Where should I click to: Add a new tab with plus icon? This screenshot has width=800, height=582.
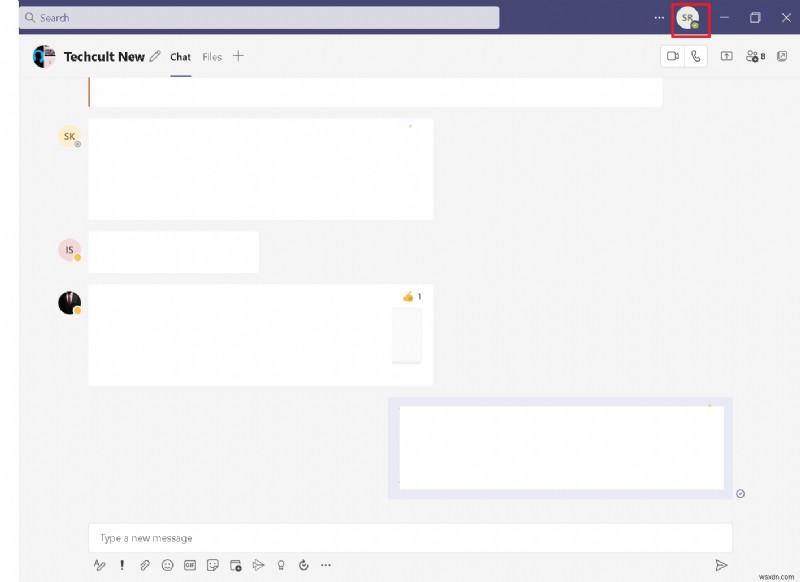point(238,56)
